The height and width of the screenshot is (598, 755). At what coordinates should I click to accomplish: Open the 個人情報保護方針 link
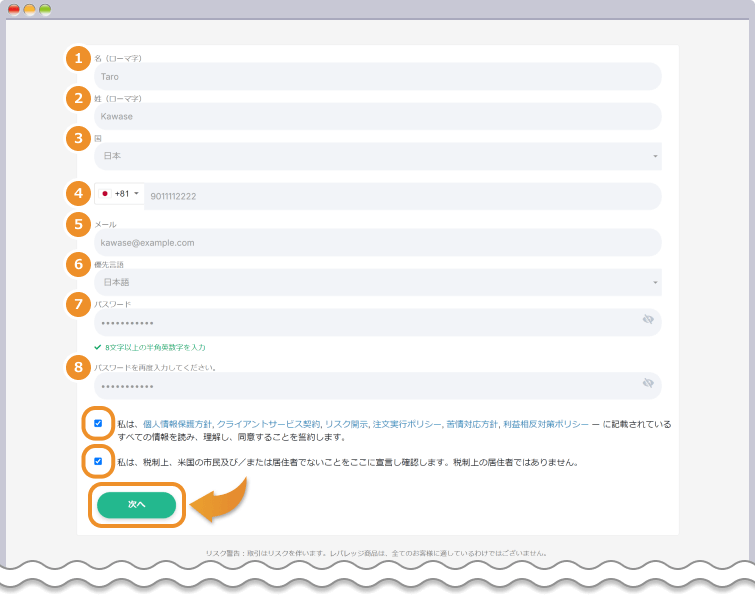coord(177,424)
